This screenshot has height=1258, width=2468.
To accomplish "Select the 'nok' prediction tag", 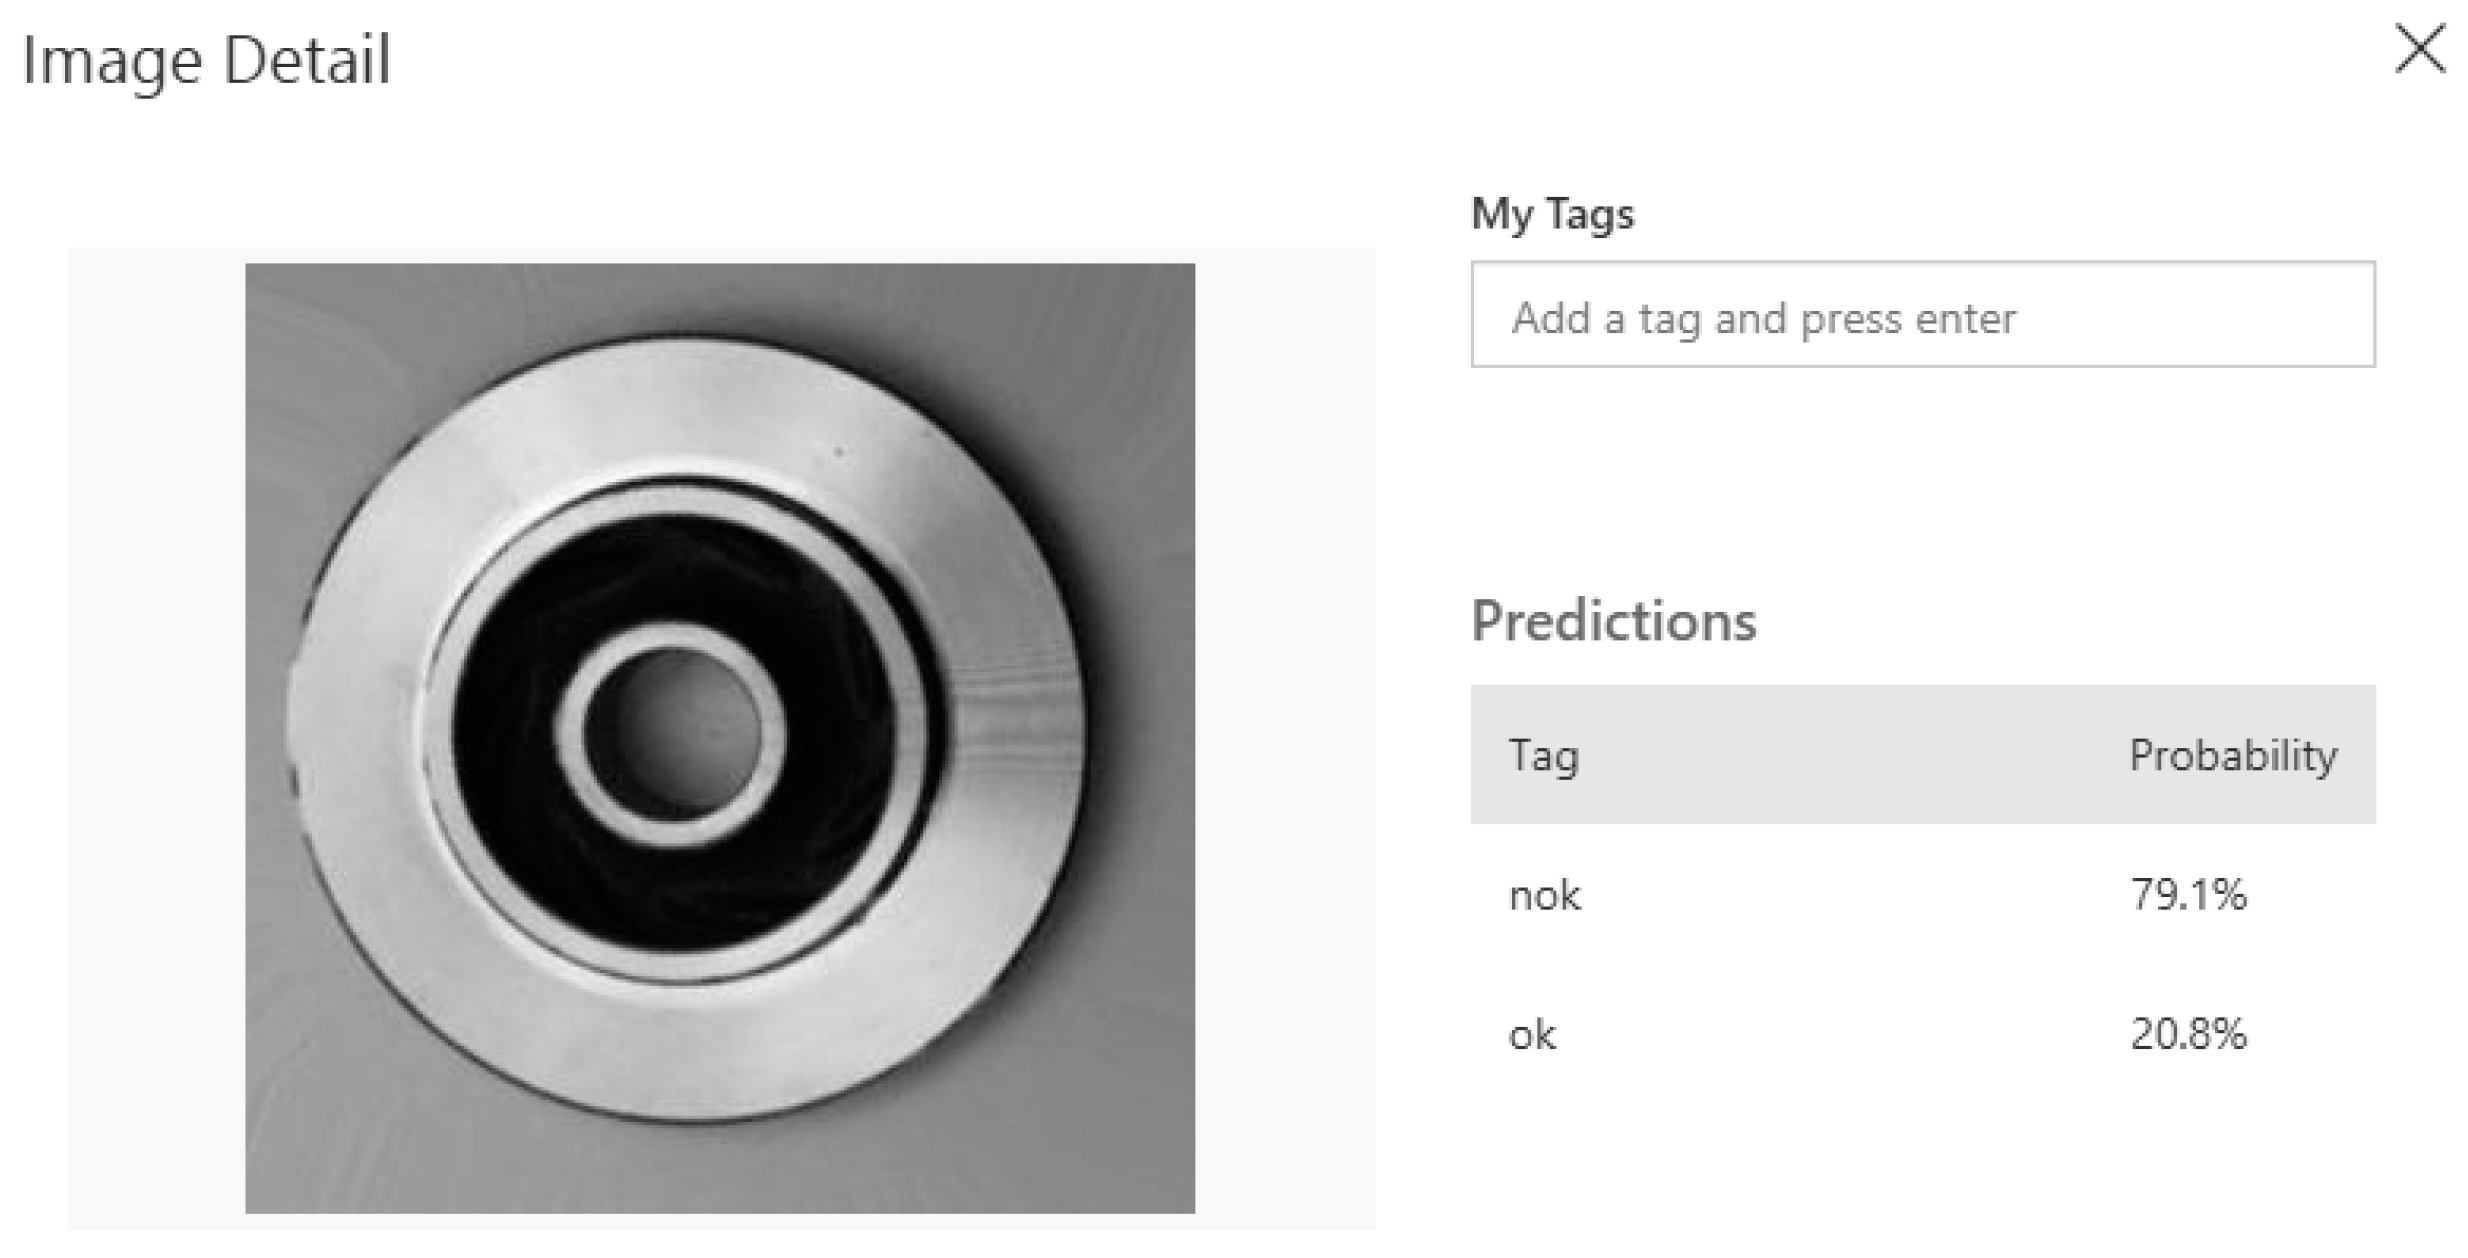I will point(1544,895).
